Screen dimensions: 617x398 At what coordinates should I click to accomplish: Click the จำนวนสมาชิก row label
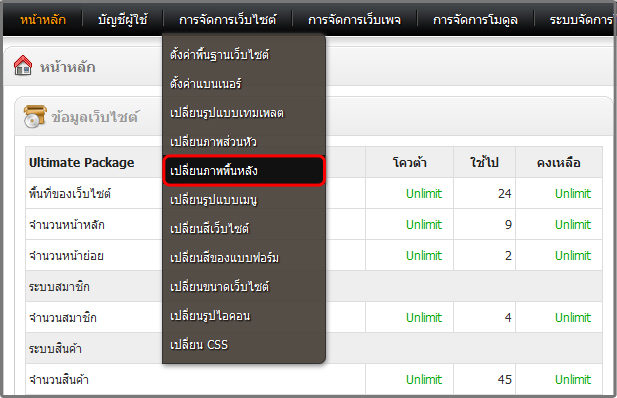coord(63,318)
